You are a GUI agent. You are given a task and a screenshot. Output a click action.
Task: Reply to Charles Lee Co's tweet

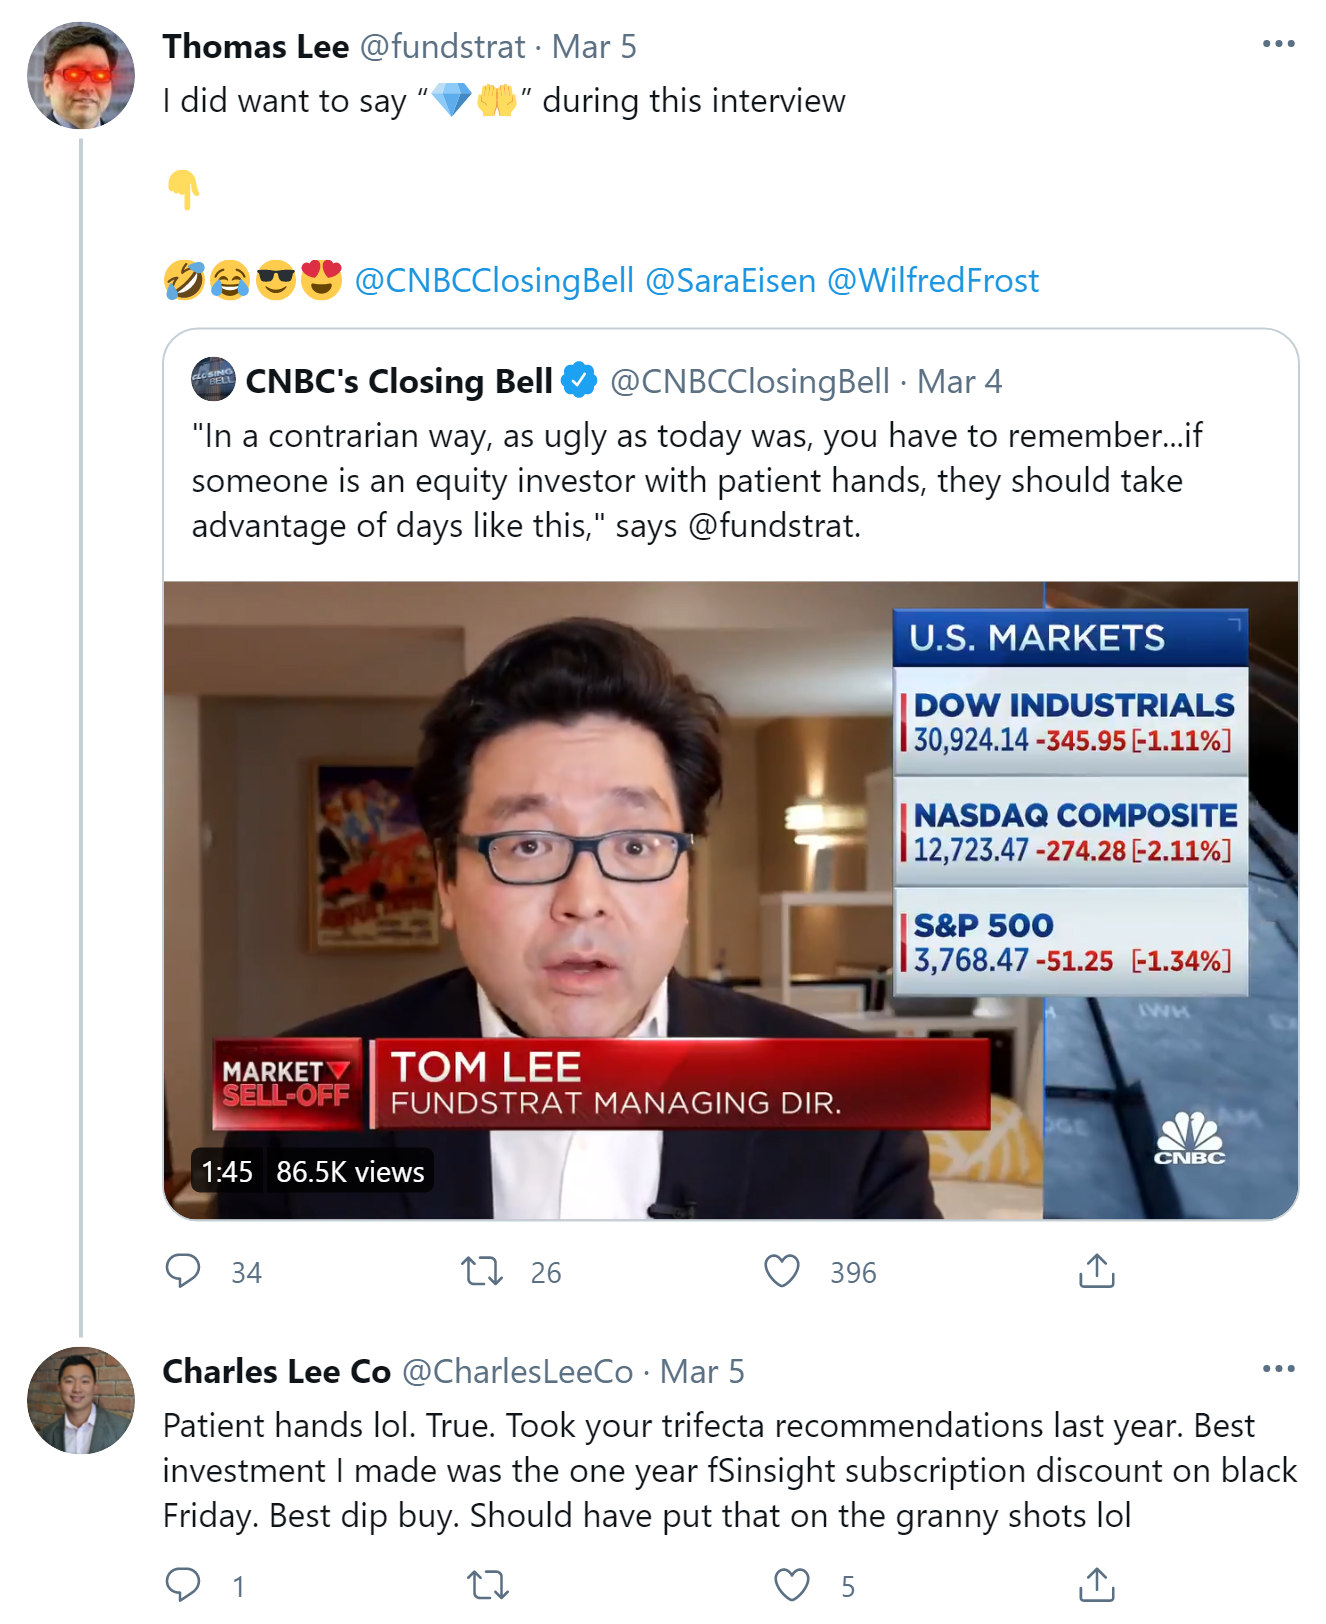tap(183, 1585)
